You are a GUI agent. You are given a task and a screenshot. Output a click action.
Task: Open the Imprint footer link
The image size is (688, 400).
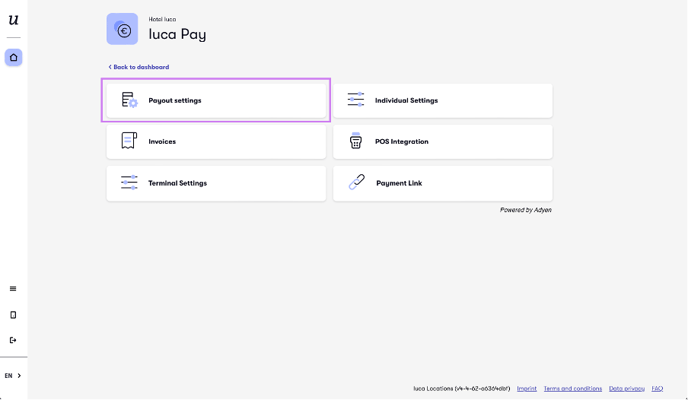(x=527, y=389)
